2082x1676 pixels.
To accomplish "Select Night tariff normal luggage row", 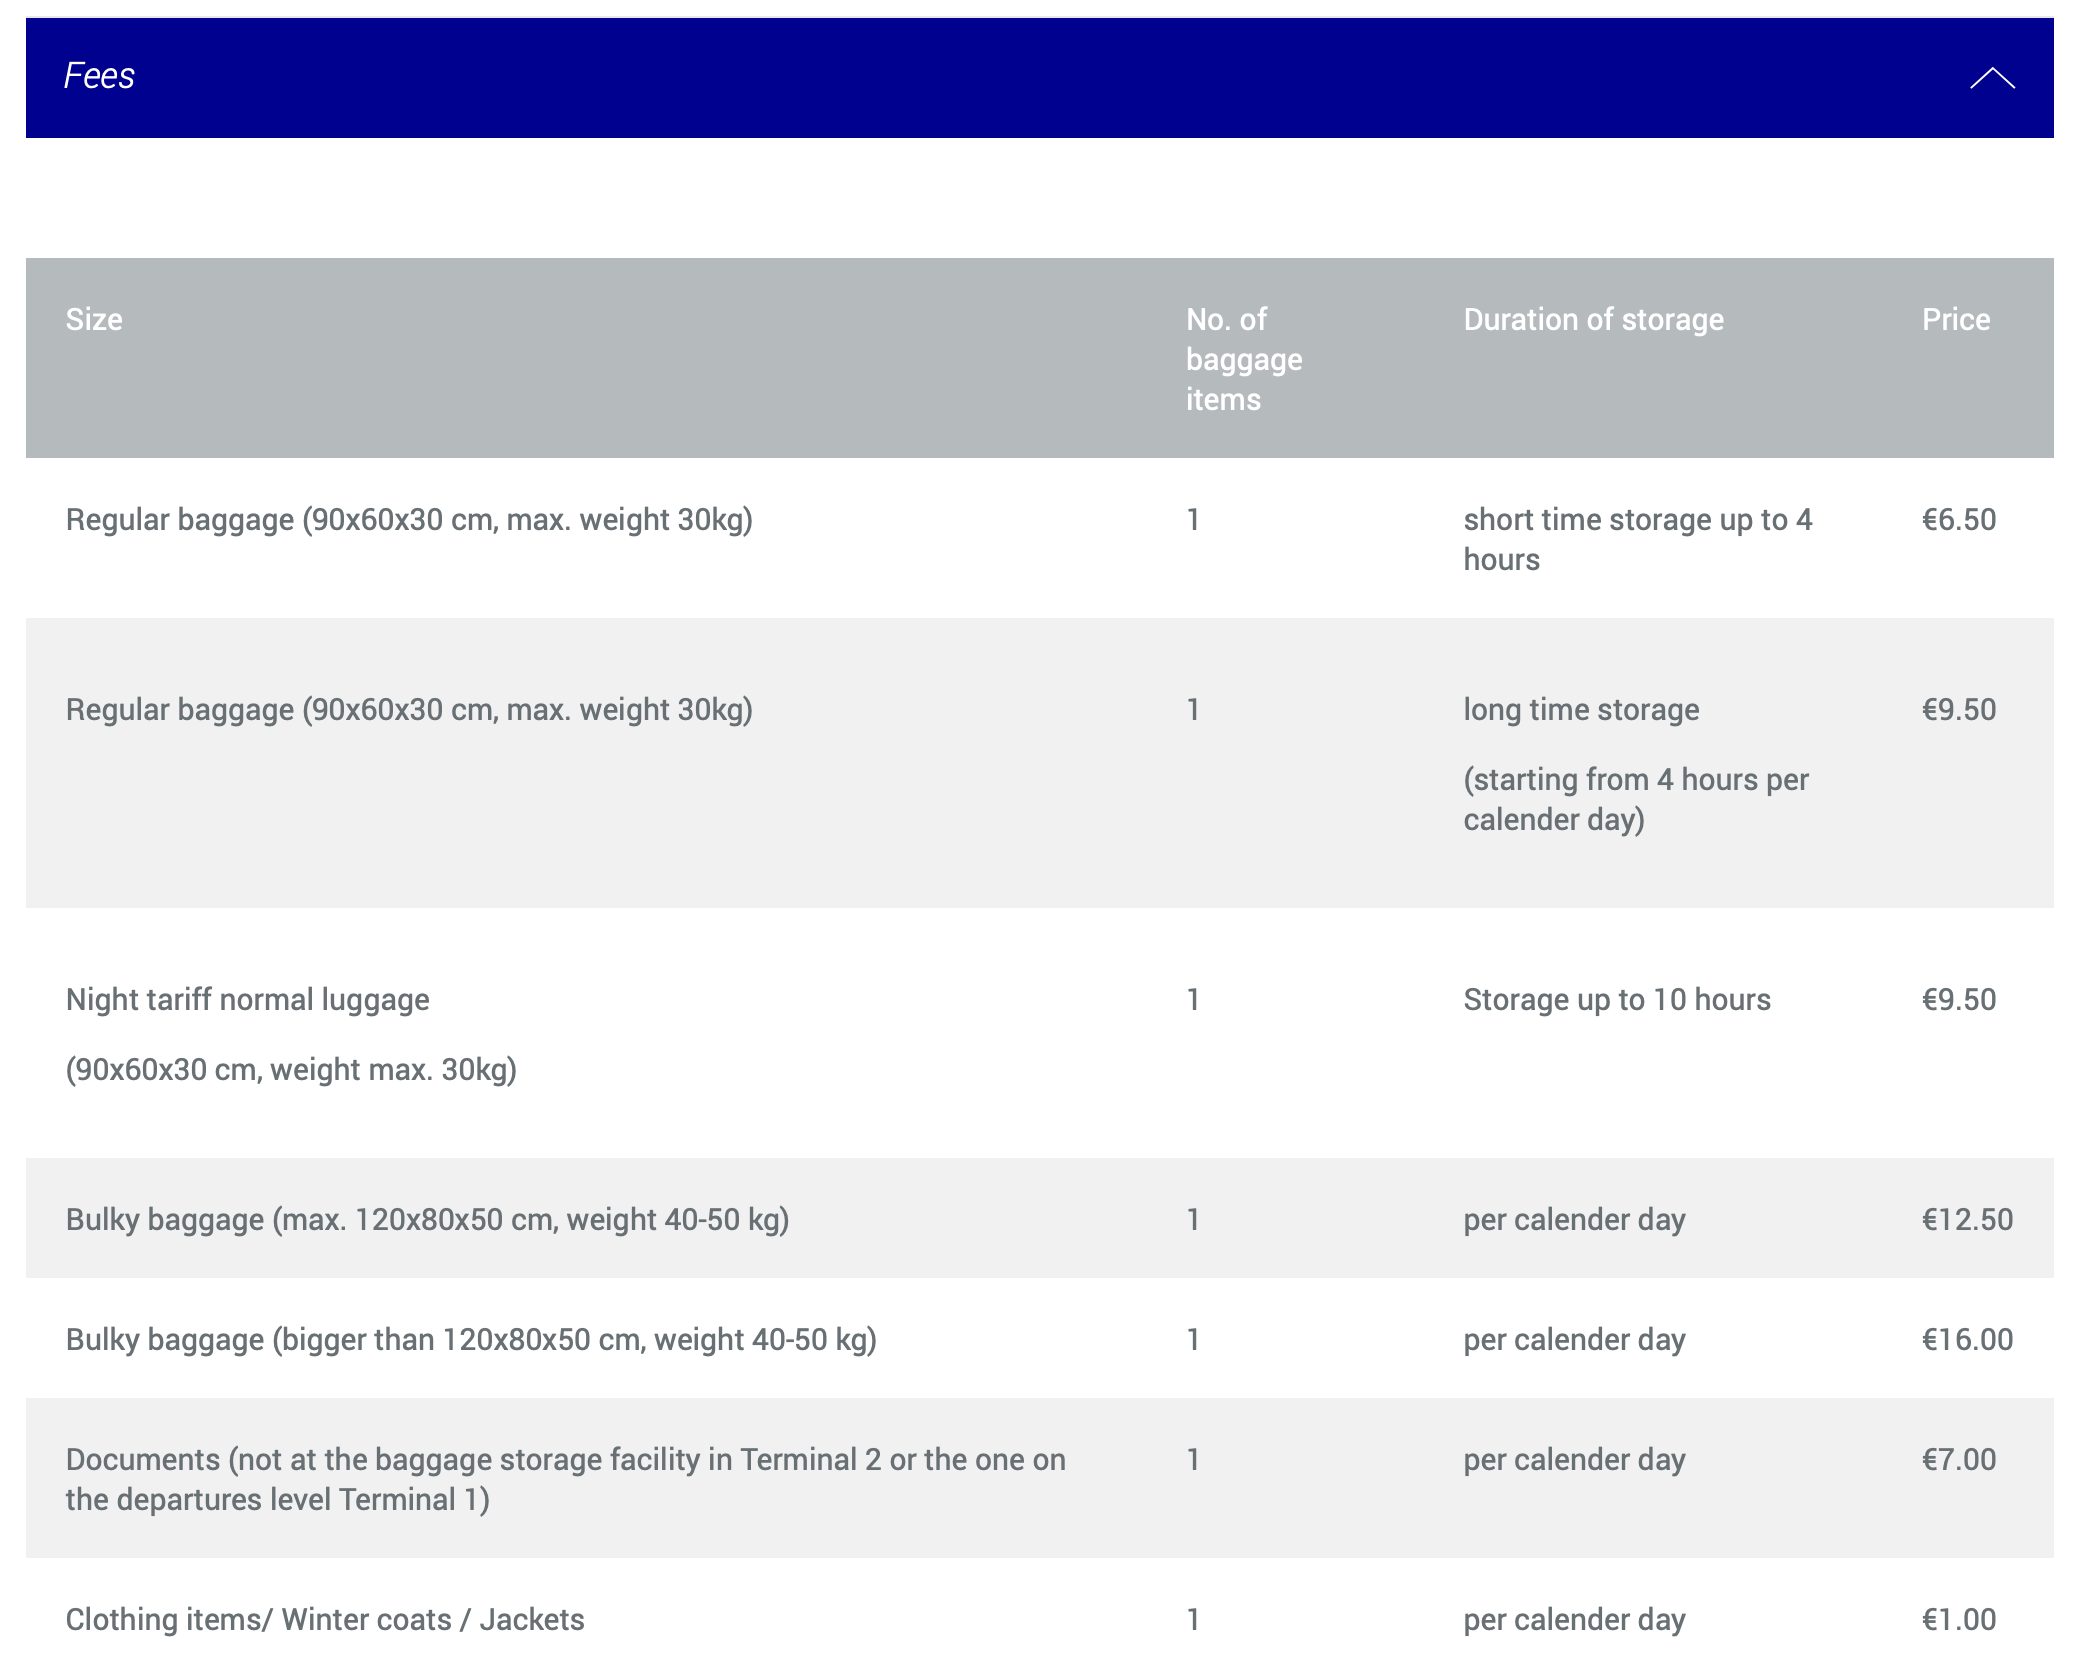I will point(247,999).
